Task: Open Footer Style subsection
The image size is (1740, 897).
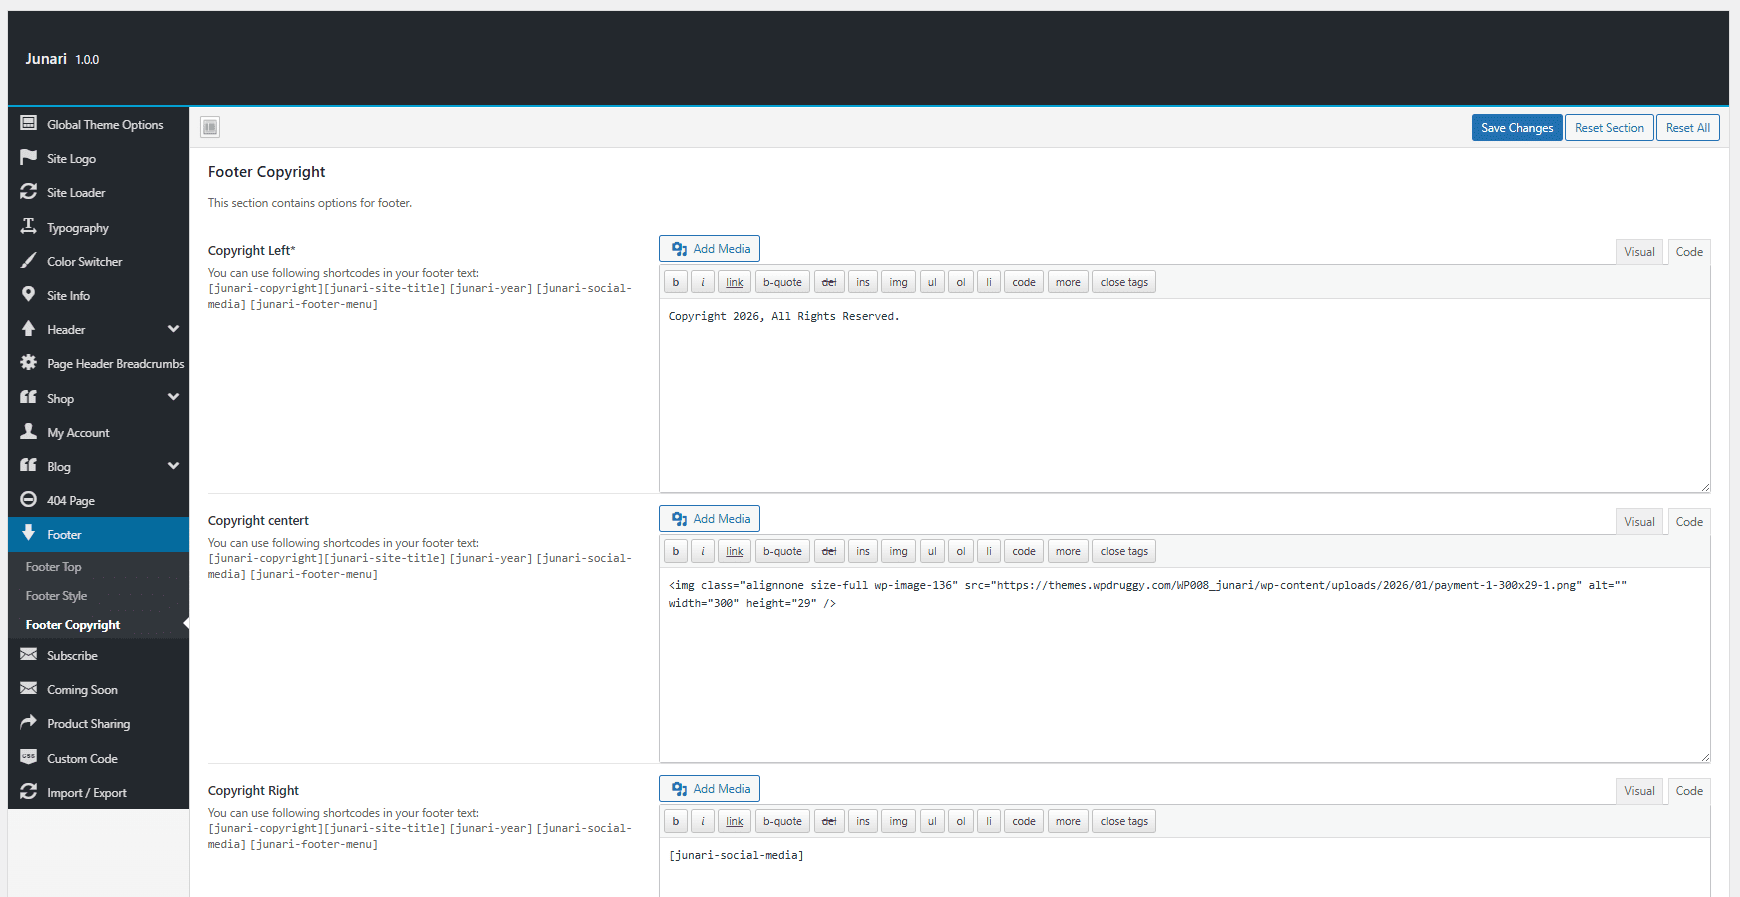Action: click(56, 596)
